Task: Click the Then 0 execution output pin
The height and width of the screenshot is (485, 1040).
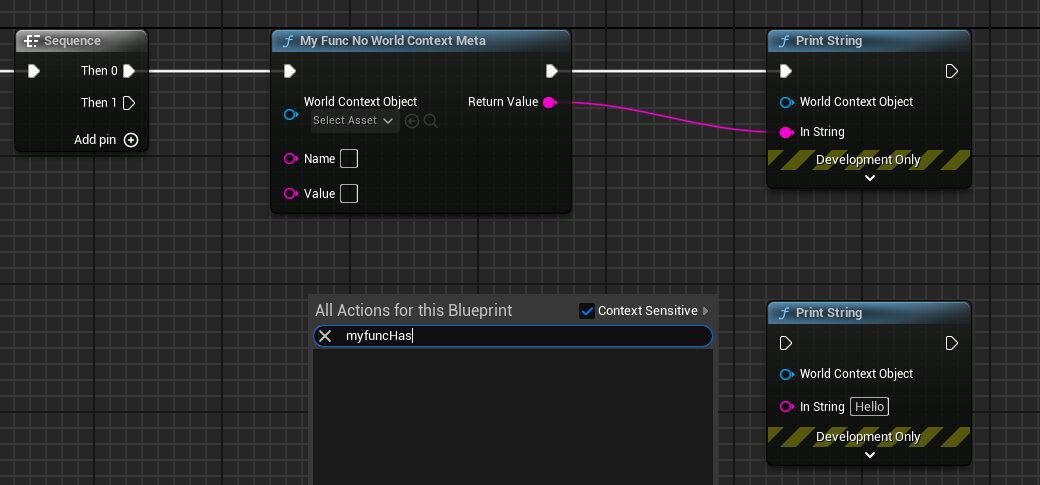Action: (x=128, y=71)
